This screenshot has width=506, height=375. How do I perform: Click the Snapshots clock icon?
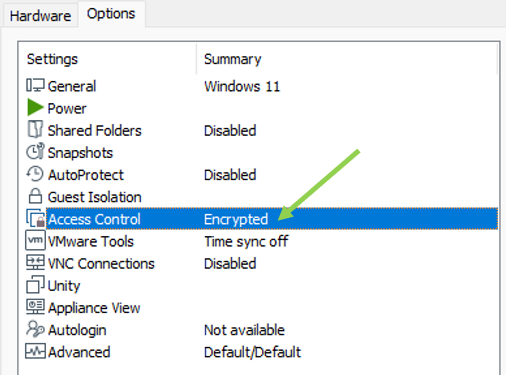(35, 152)
